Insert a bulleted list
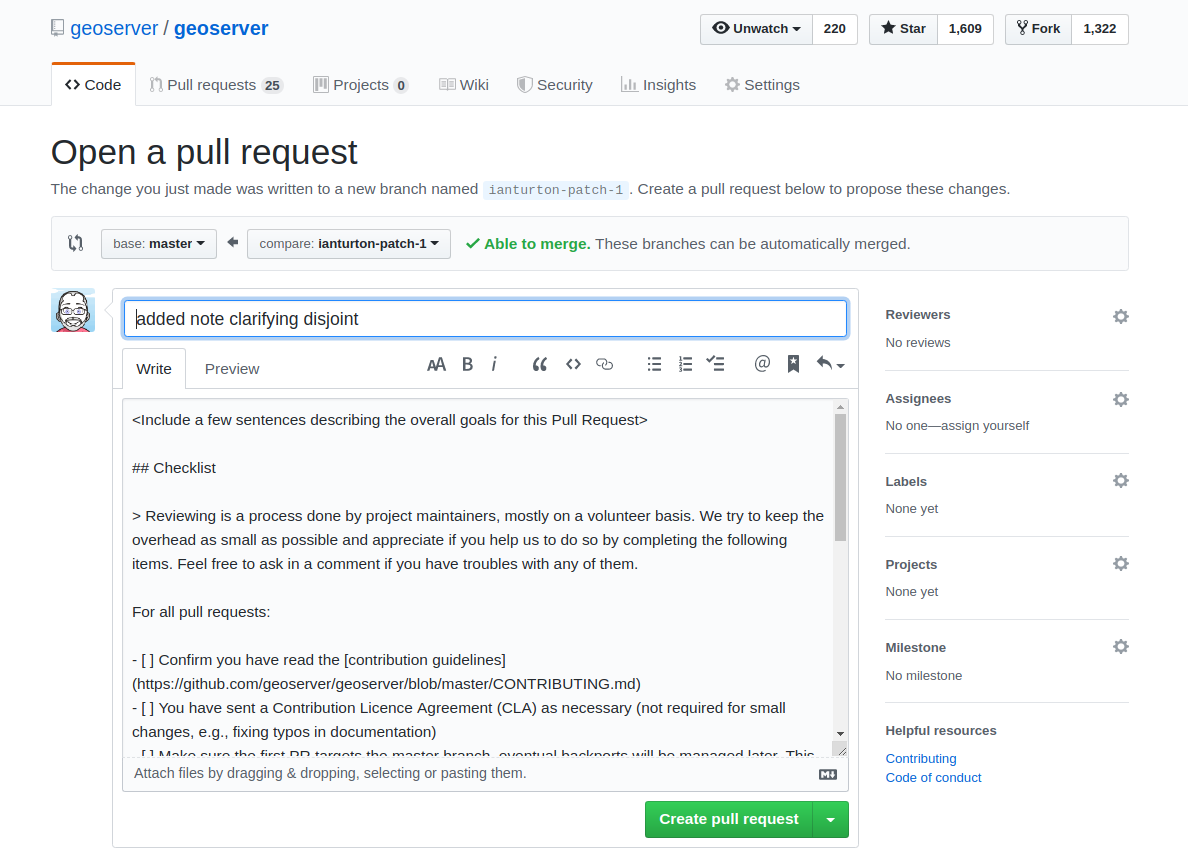Screen dimensions: 1188x859 (655, 364)
